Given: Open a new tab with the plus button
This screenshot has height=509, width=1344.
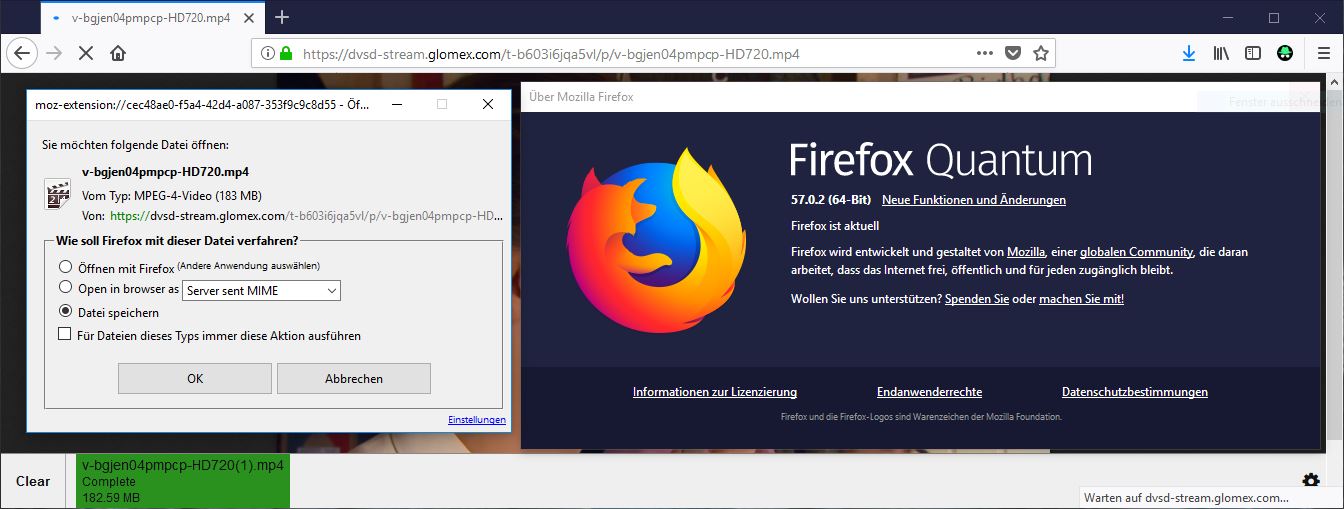Looking at the screenshot, I should click(x=282, y=17).
